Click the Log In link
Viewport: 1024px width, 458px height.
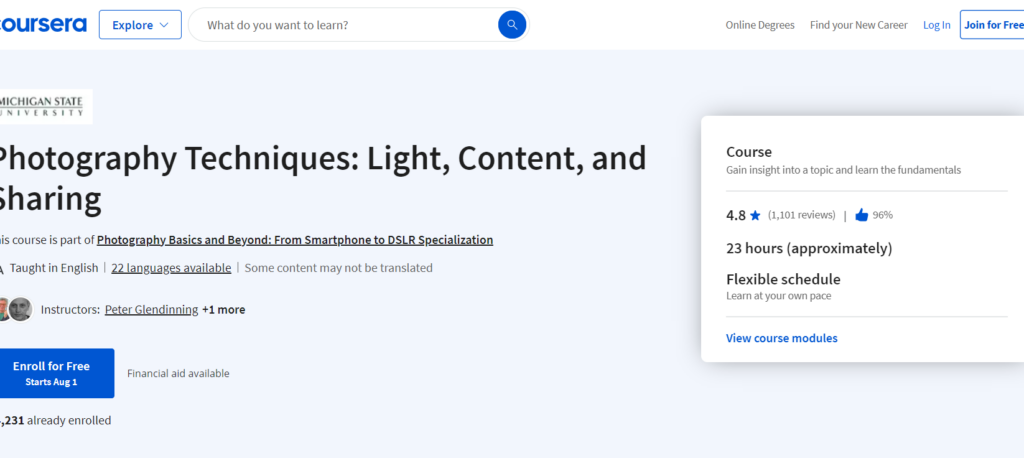[937, 25]
